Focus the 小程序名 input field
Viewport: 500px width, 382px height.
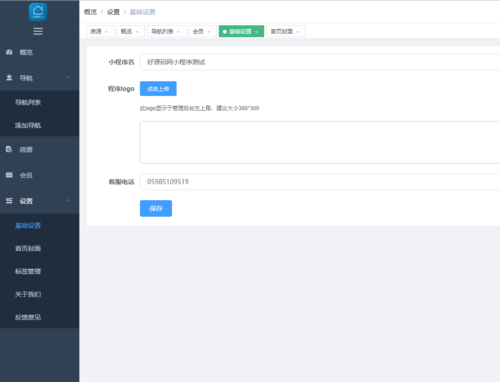[x=320, y=62]
